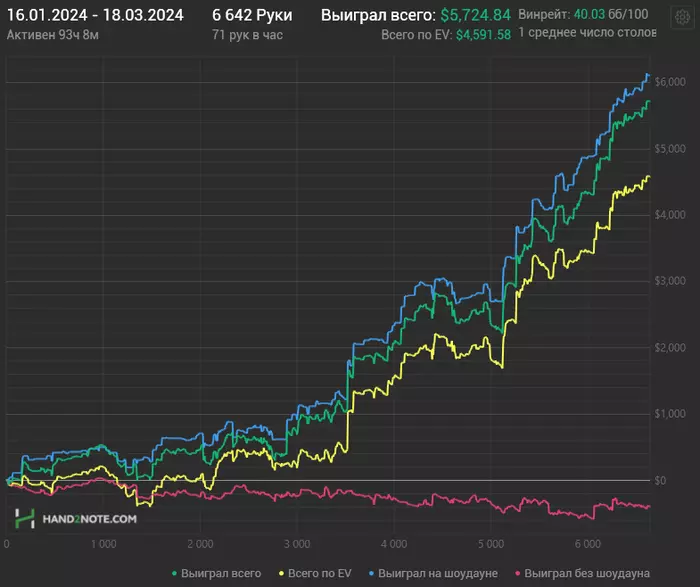Click the HAND2NOTE.COM logo
The image size is (700, 587).
76,519
